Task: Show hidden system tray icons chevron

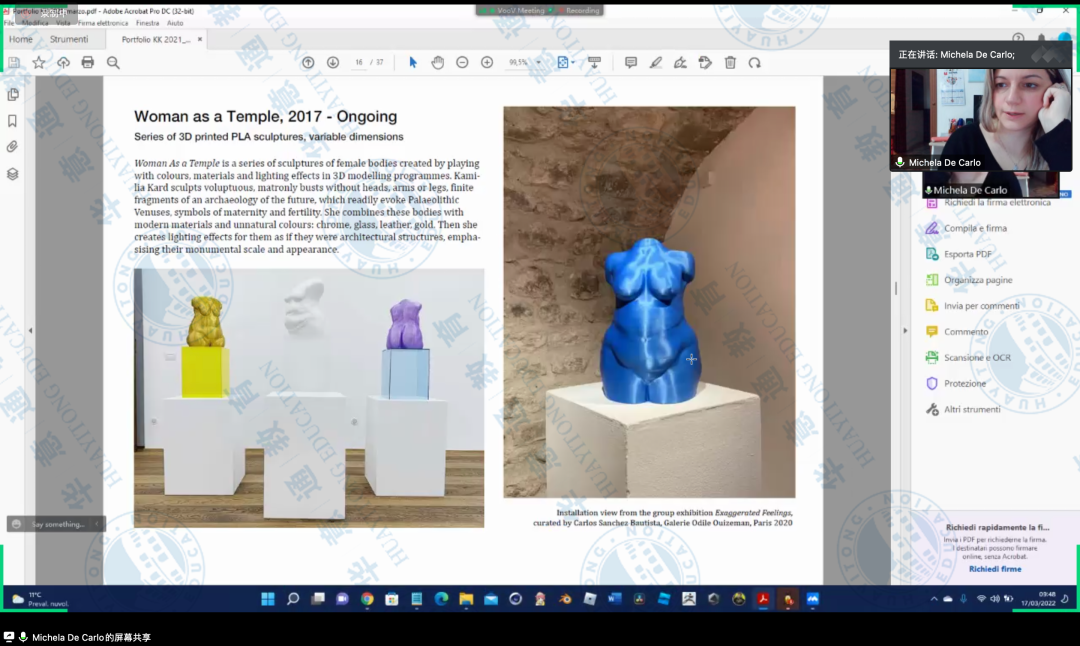Action: click(x=934, y=598)
